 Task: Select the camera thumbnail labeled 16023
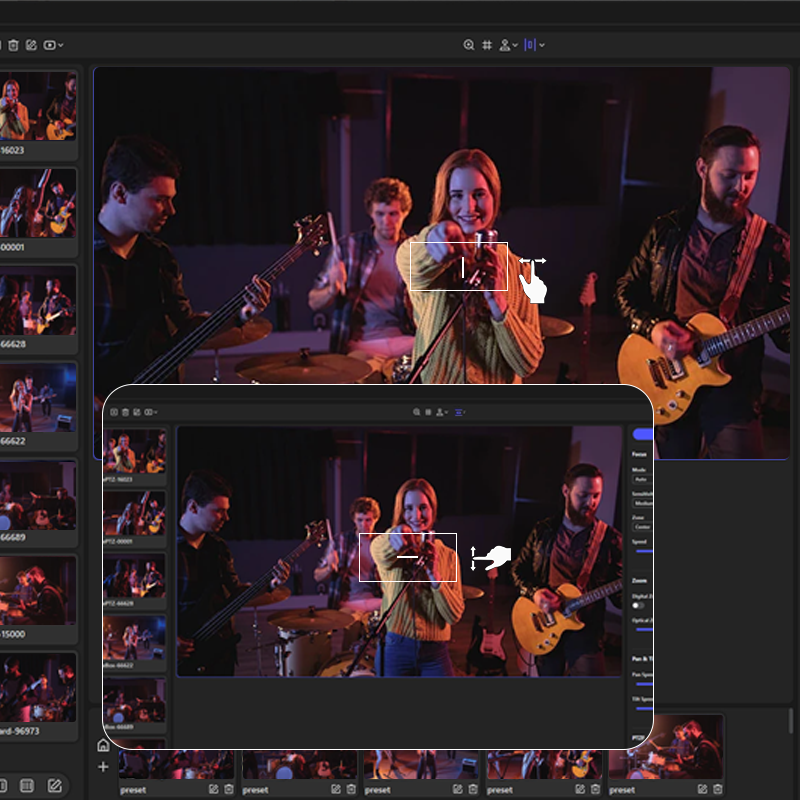pyautogui.click(x=38, y=106)
